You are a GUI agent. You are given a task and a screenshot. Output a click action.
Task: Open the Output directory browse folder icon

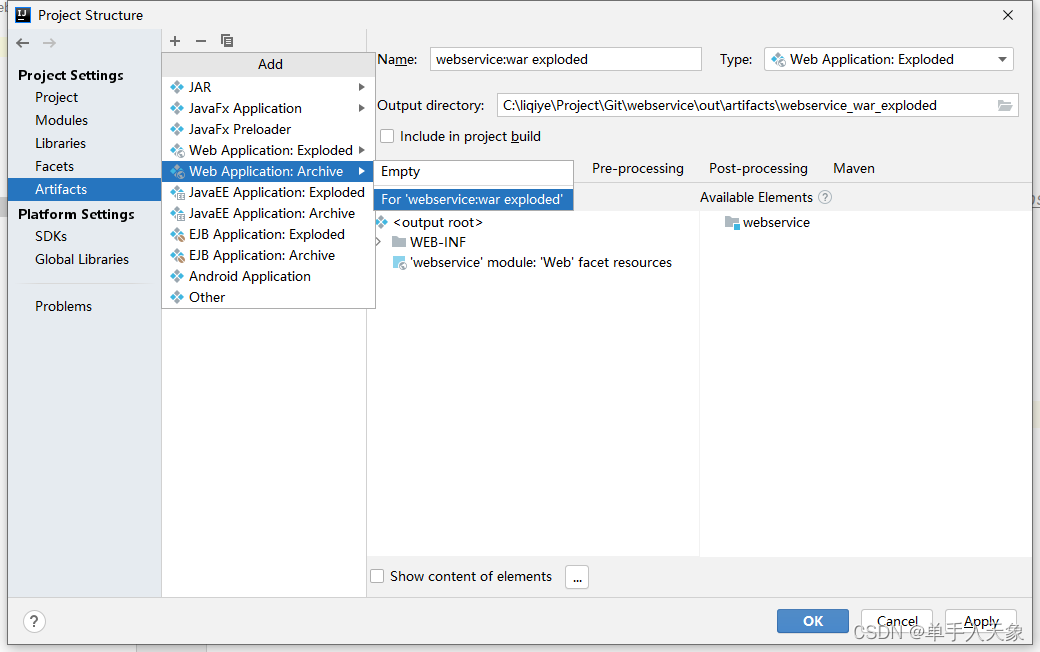[x=1005, y=105]
